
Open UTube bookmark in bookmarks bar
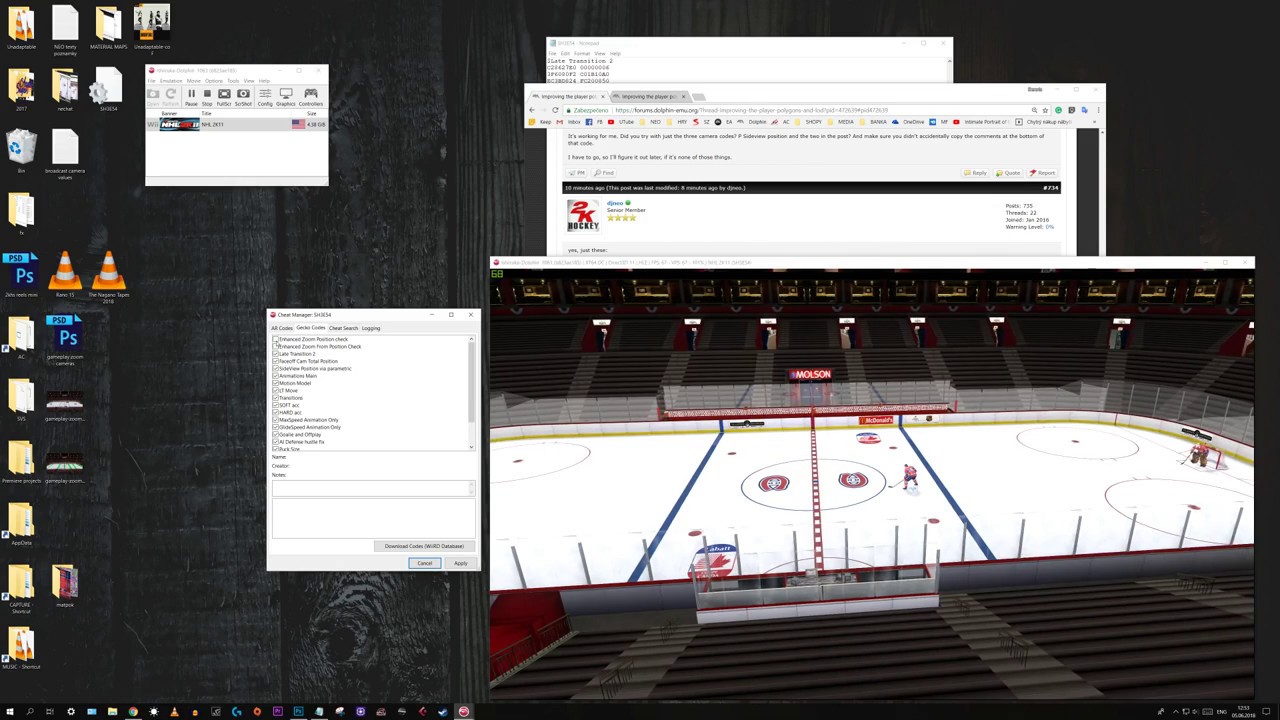coord(622,122)
